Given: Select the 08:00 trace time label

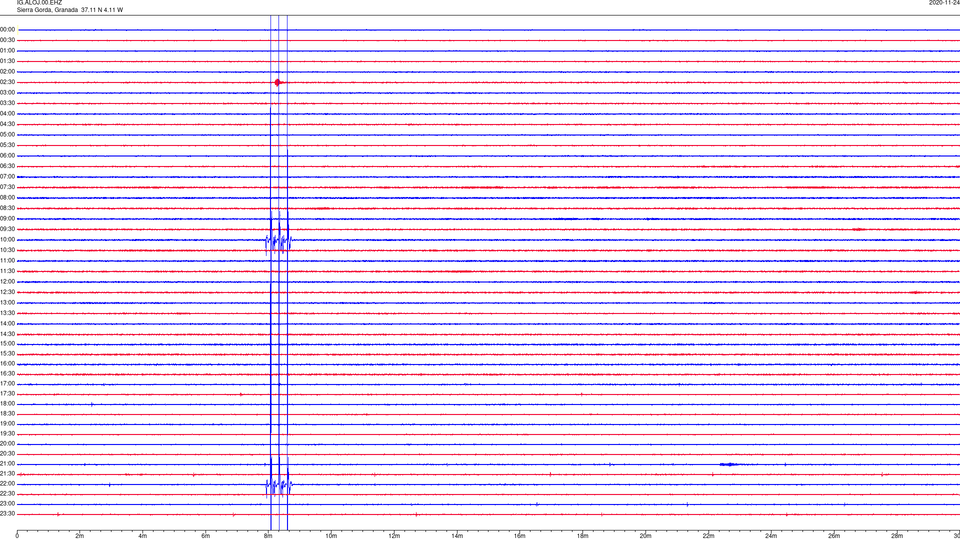Looking at the screenshot, I should point(7,197).
